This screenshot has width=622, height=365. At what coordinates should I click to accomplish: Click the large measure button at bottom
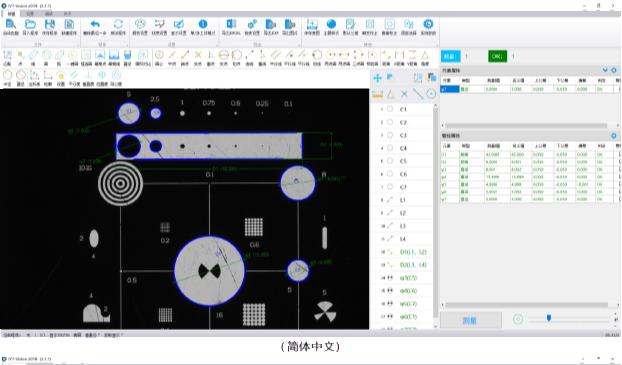click(470, 320)
